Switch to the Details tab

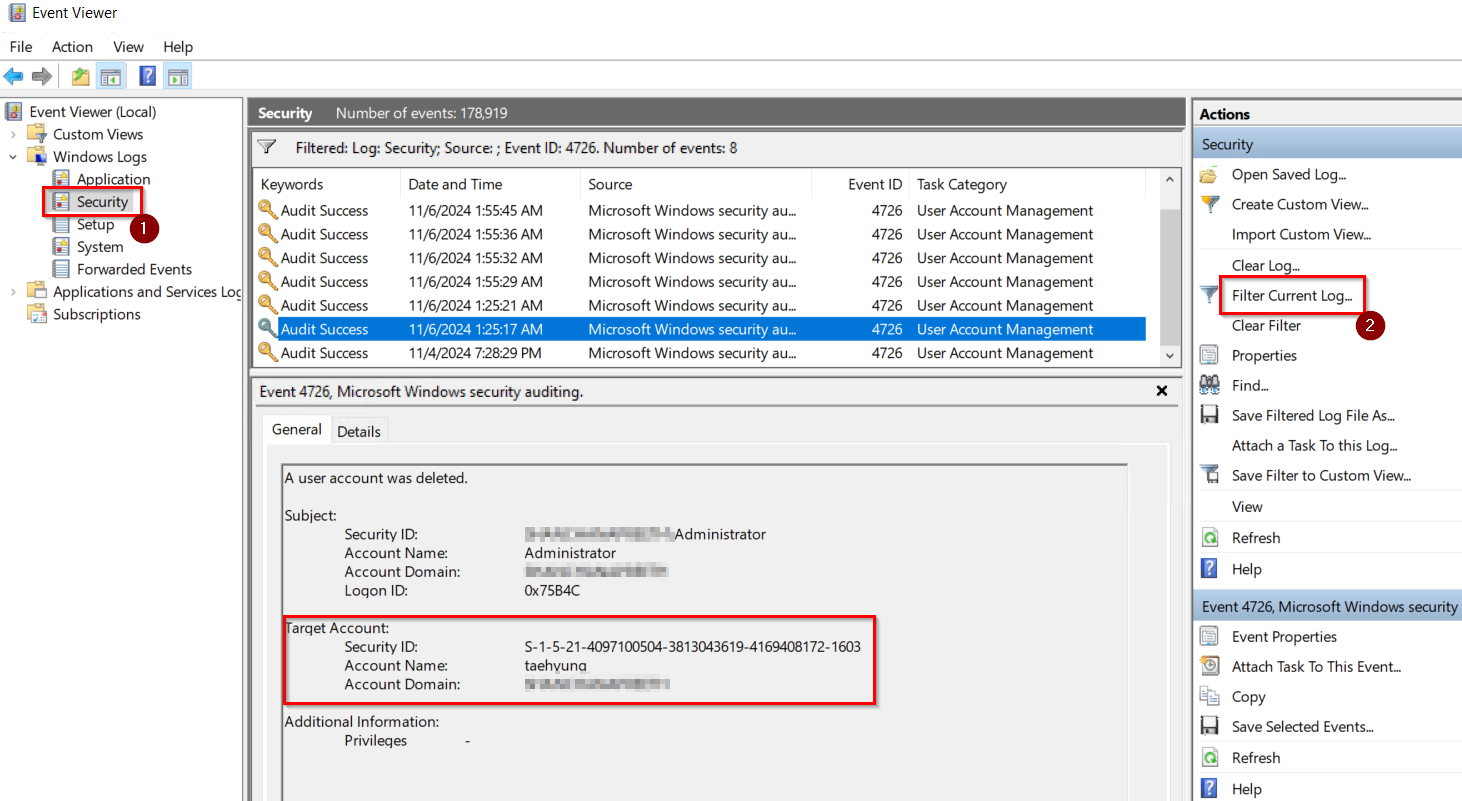click(x=359, y=430)
